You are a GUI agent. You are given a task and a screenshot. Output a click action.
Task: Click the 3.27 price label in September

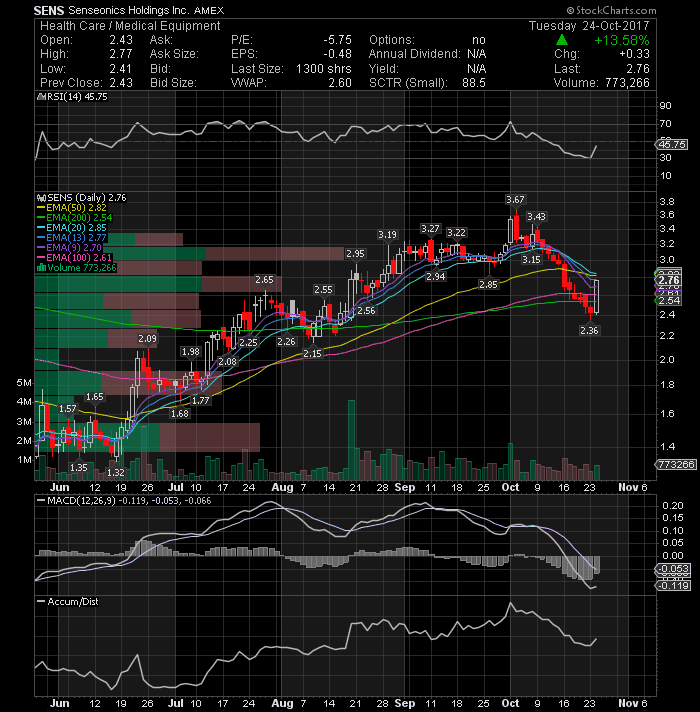point(430,228)
